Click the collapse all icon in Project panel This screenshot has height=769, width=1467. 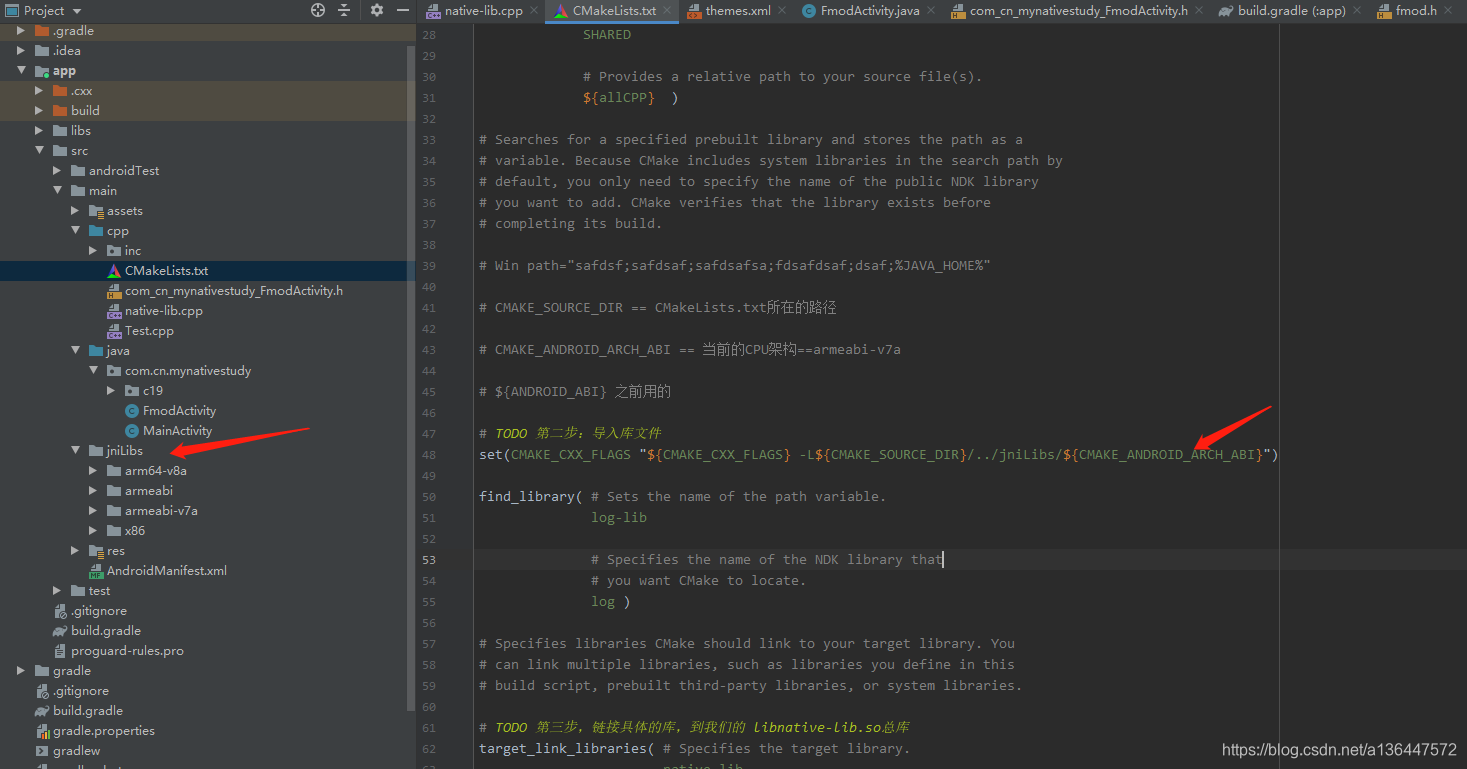344,10
